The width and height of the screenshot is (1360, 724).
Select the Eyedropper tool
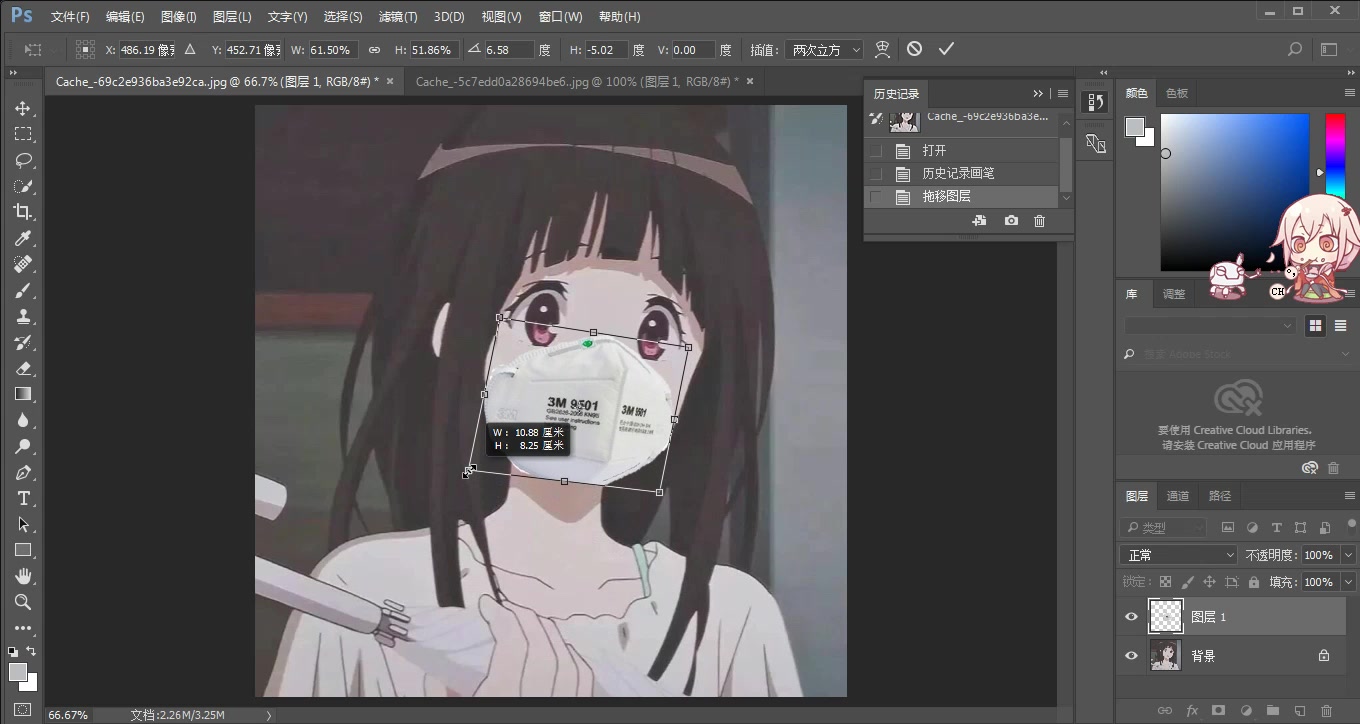[x=23, y=238]
